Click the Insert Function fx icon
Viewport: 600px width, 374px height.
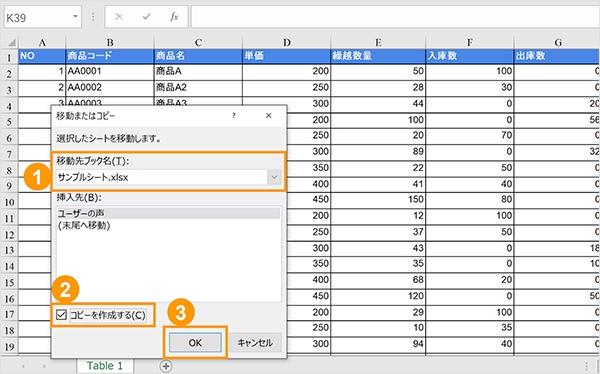coord(174,17)
